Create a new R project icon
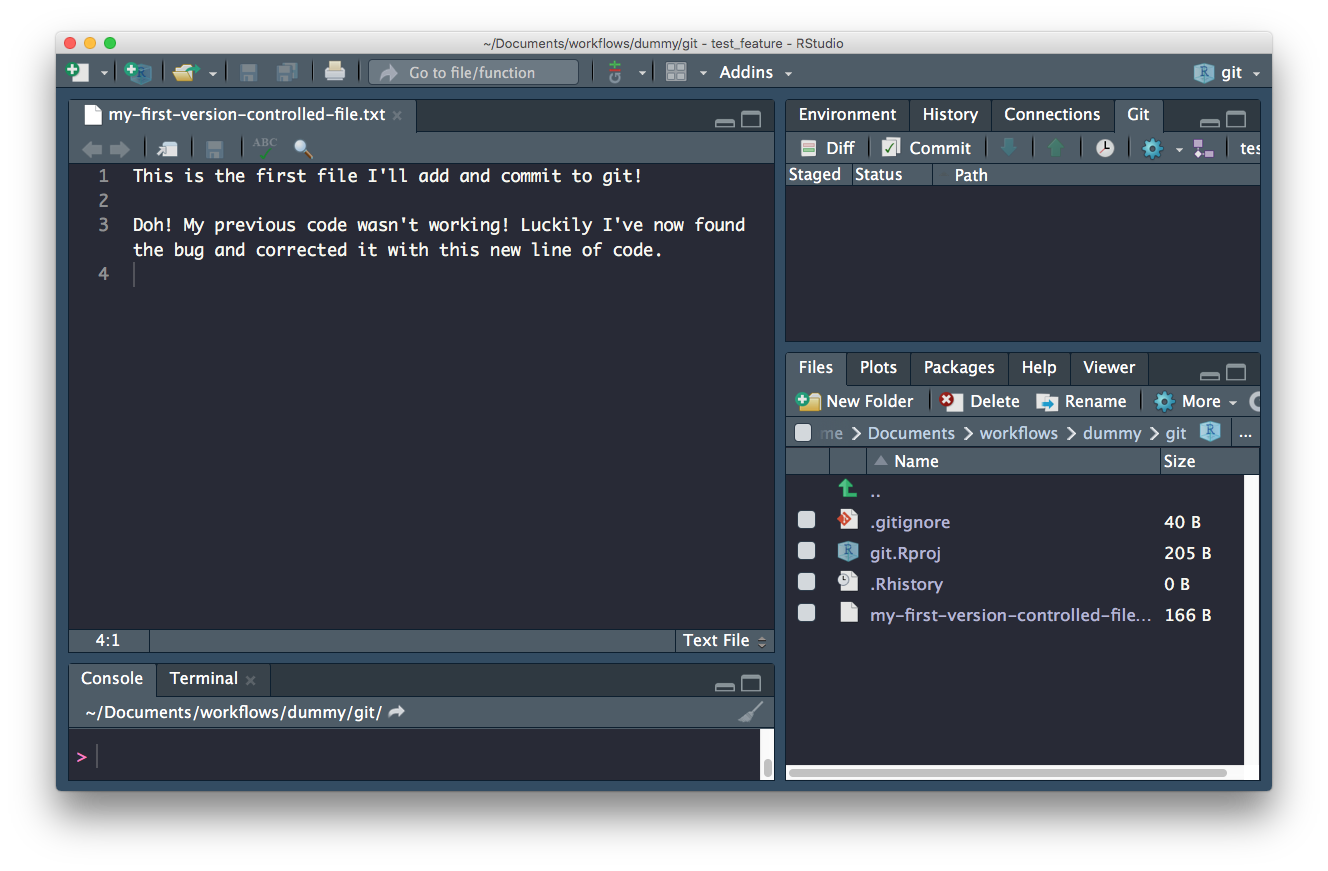 tap(138, 72)
